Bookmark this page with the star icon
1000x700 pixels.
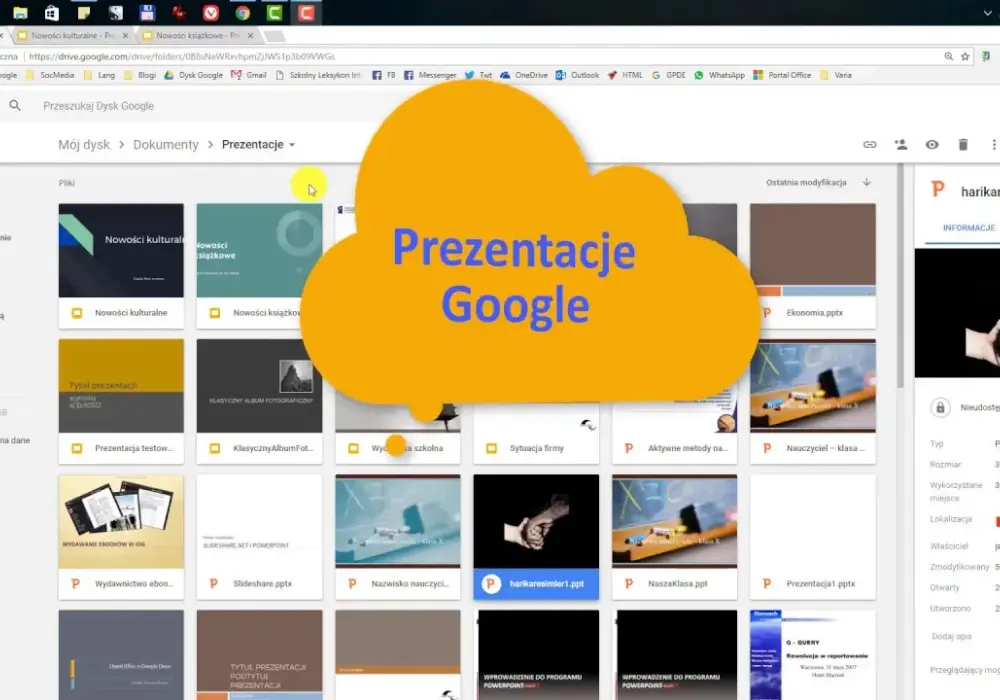(965, 56)
